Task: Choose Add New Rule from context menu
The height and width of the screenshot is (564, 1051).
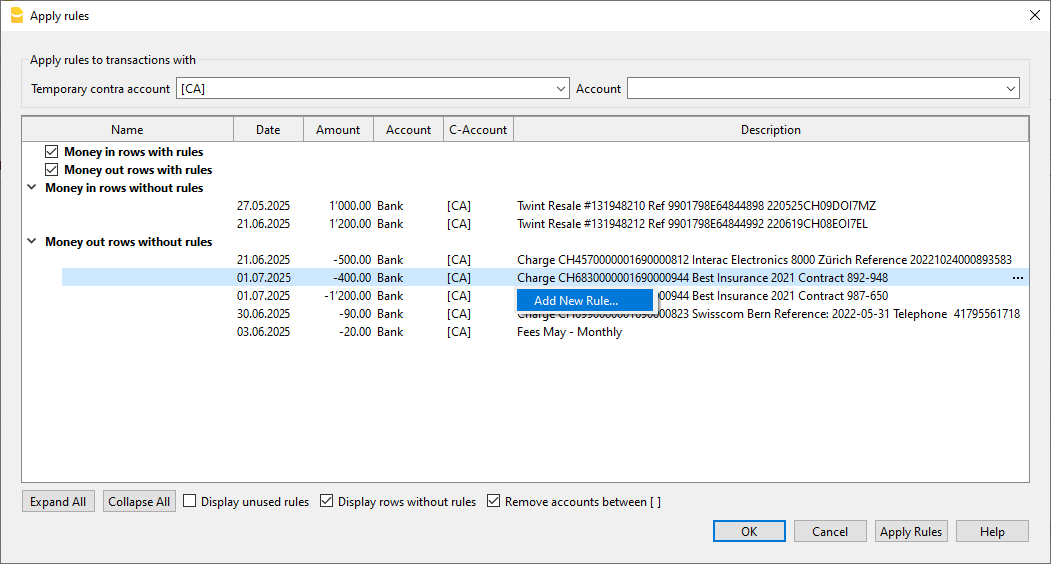Action: (x=576, y=300)
